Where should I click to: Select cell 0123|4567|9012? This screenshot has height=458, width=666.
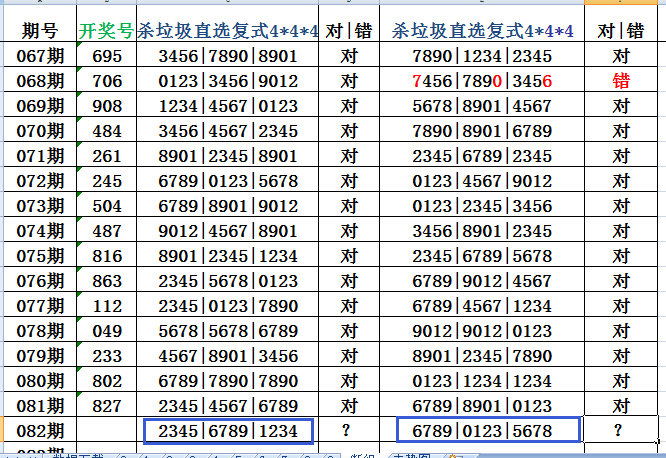pos(482,181)
